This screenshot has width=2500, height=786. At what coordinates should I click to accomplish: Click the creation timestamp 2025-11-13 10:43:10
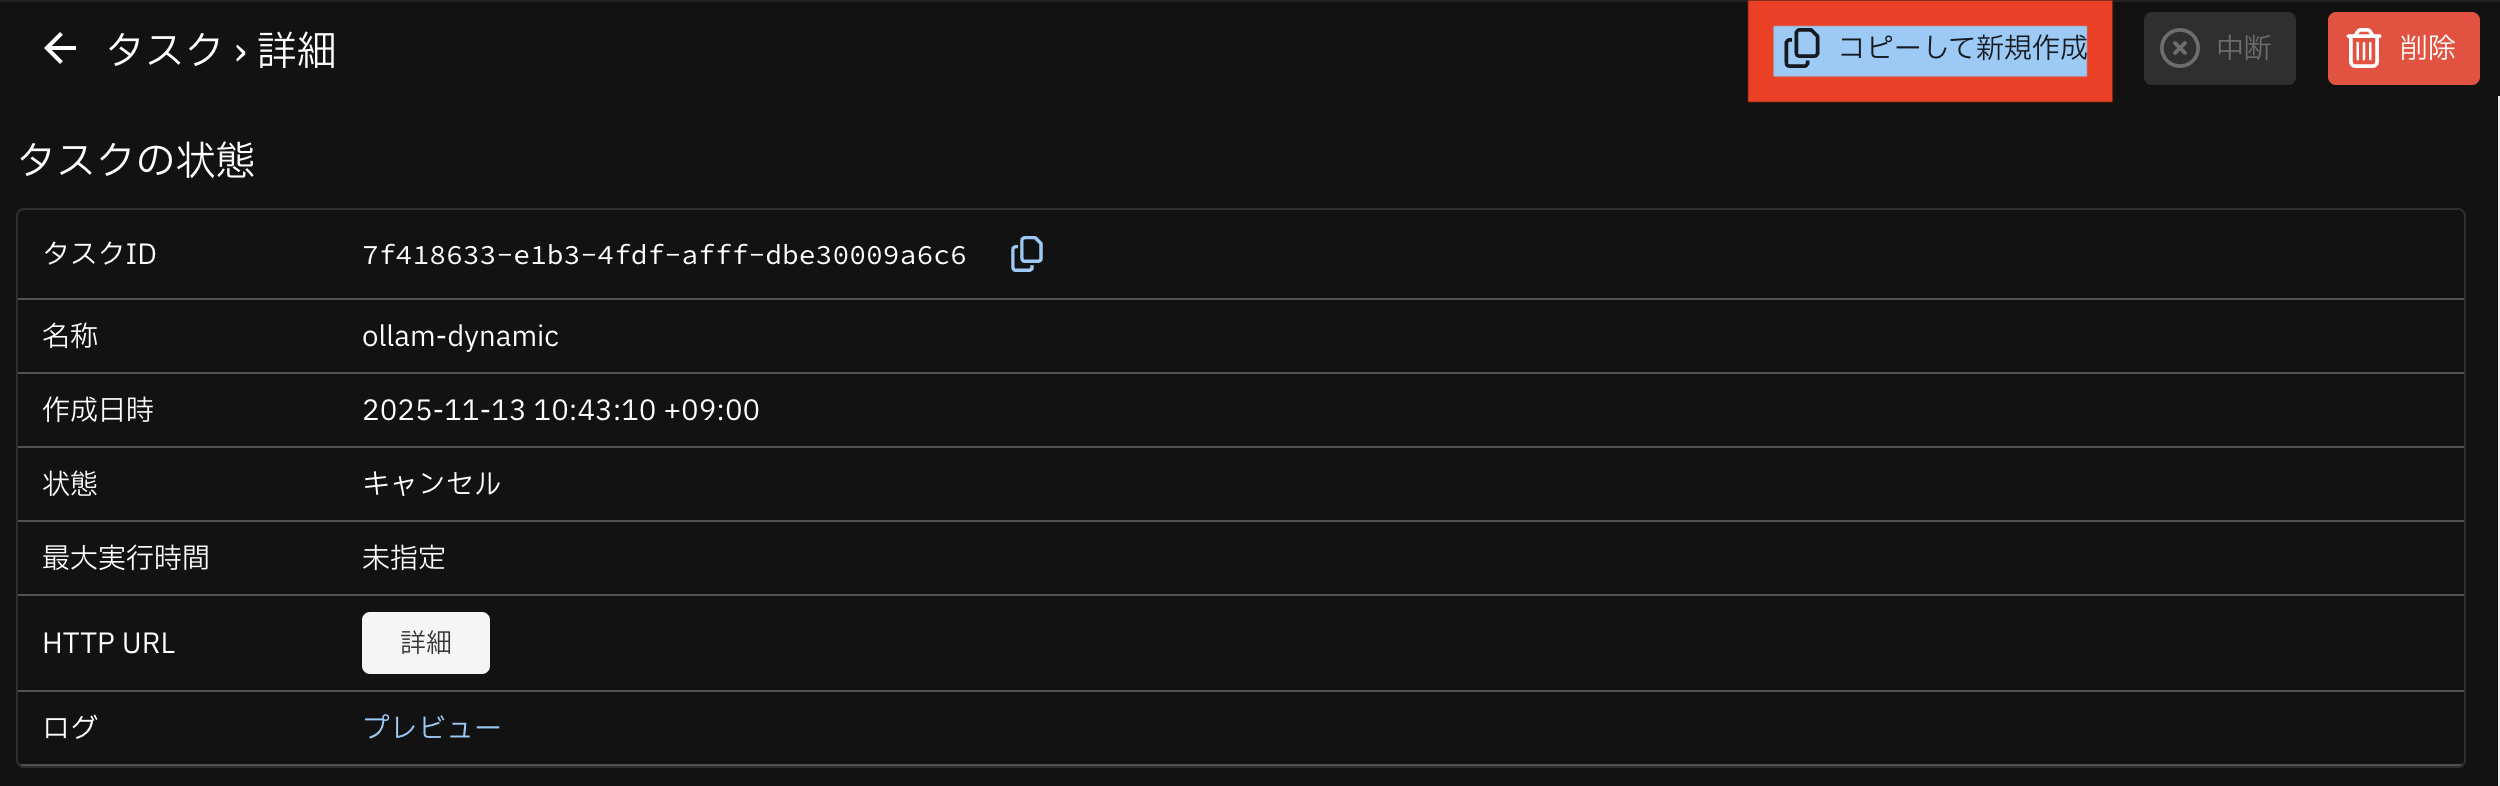[x=560, y=410]
